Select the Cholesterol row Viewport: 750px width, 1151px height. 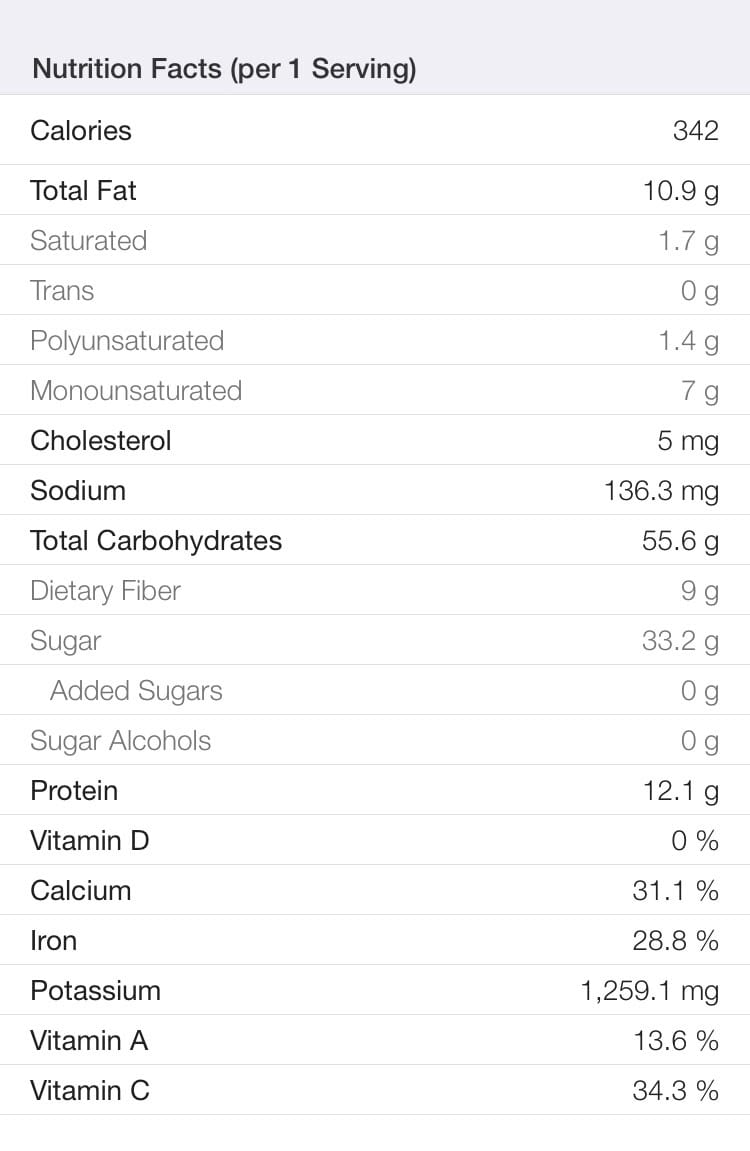(375, 440)
